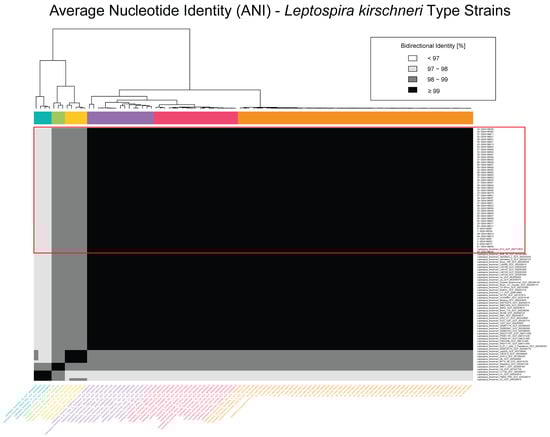Click the white '< 97' legend swatch
The width and height of the screenshot is (550, 437).
[413, 58]
